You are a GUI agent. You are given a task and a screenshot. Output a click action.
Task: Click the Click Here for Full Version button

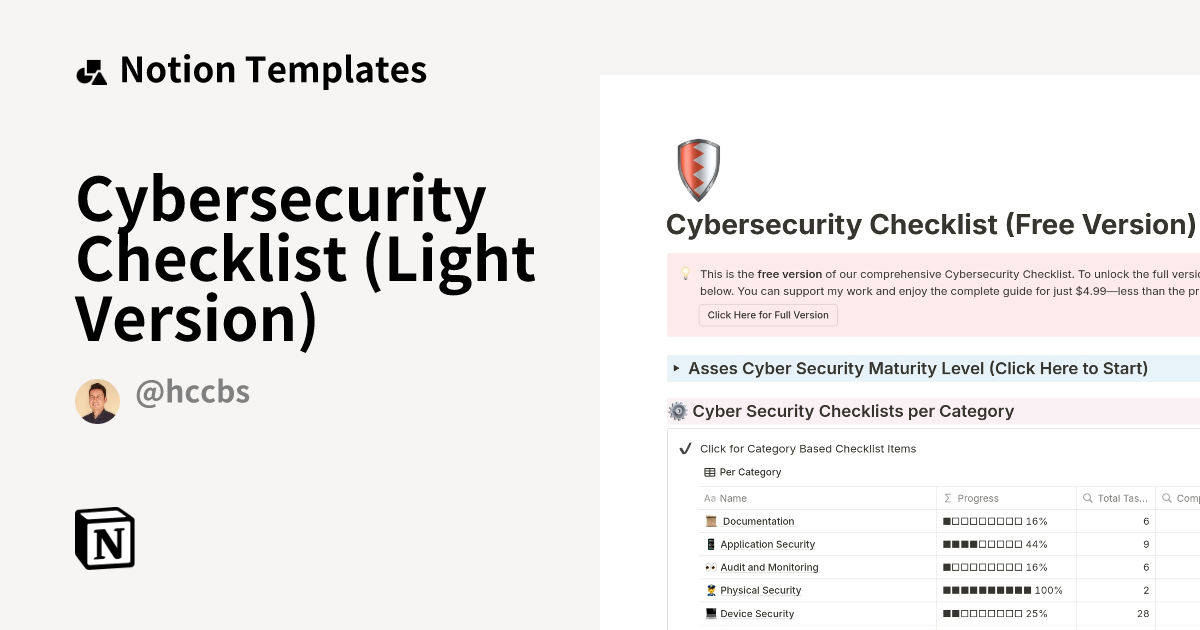[768, 315]
